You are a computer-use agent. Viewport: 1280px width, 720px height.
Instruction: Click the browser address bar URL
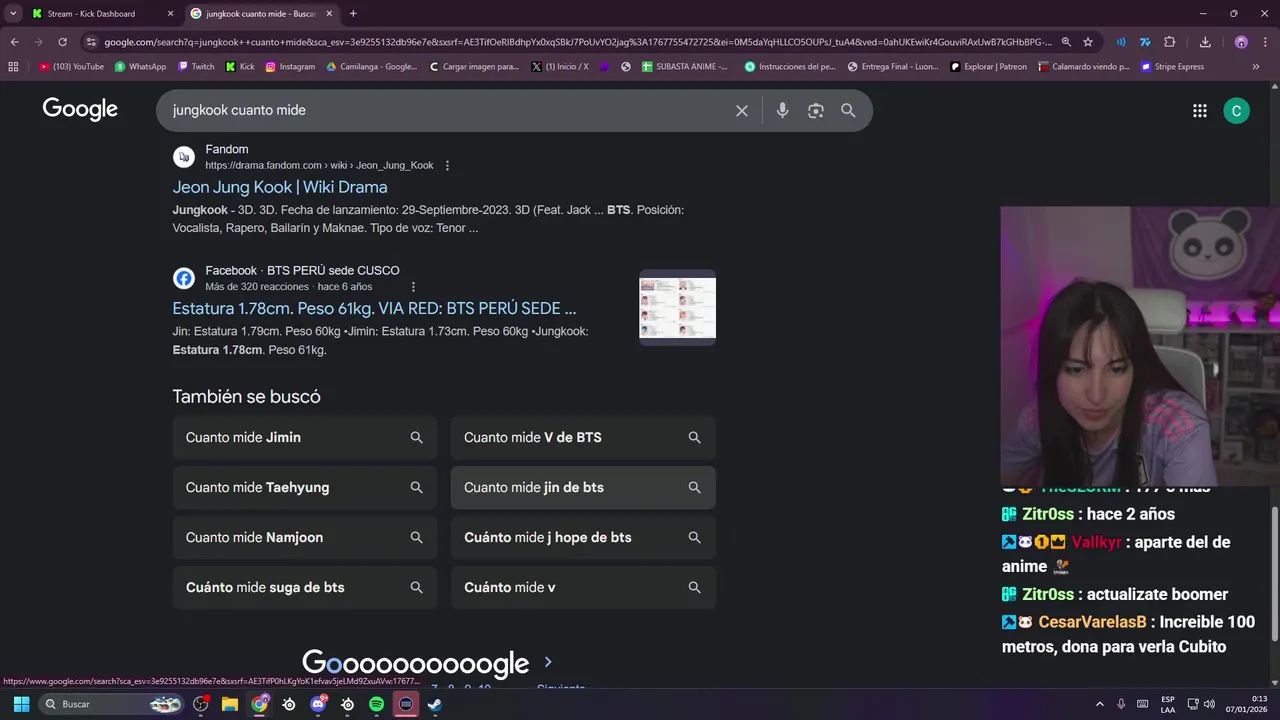click(x=578, y=42)
